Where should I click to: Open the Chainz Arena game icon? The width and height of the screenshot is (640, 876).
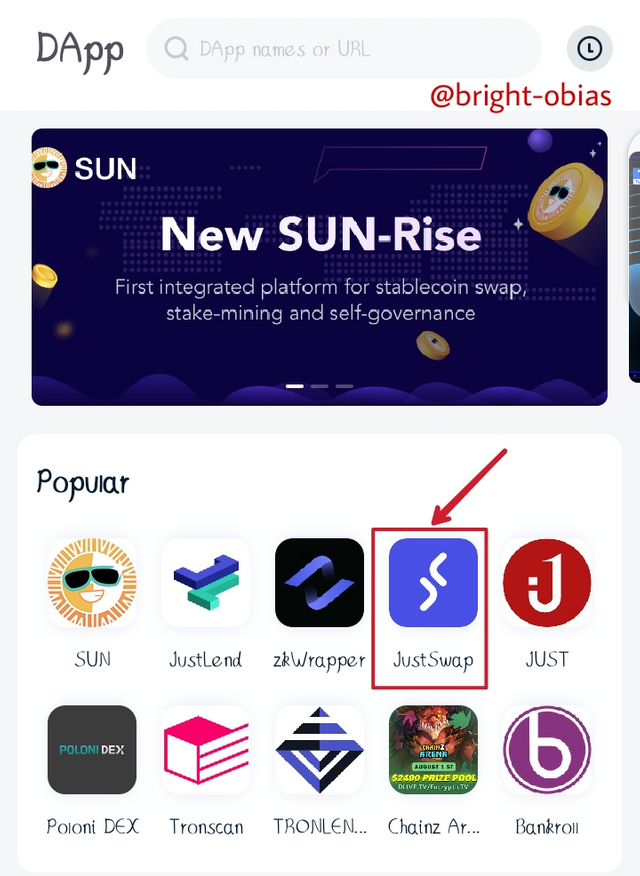tap(433, 750)
